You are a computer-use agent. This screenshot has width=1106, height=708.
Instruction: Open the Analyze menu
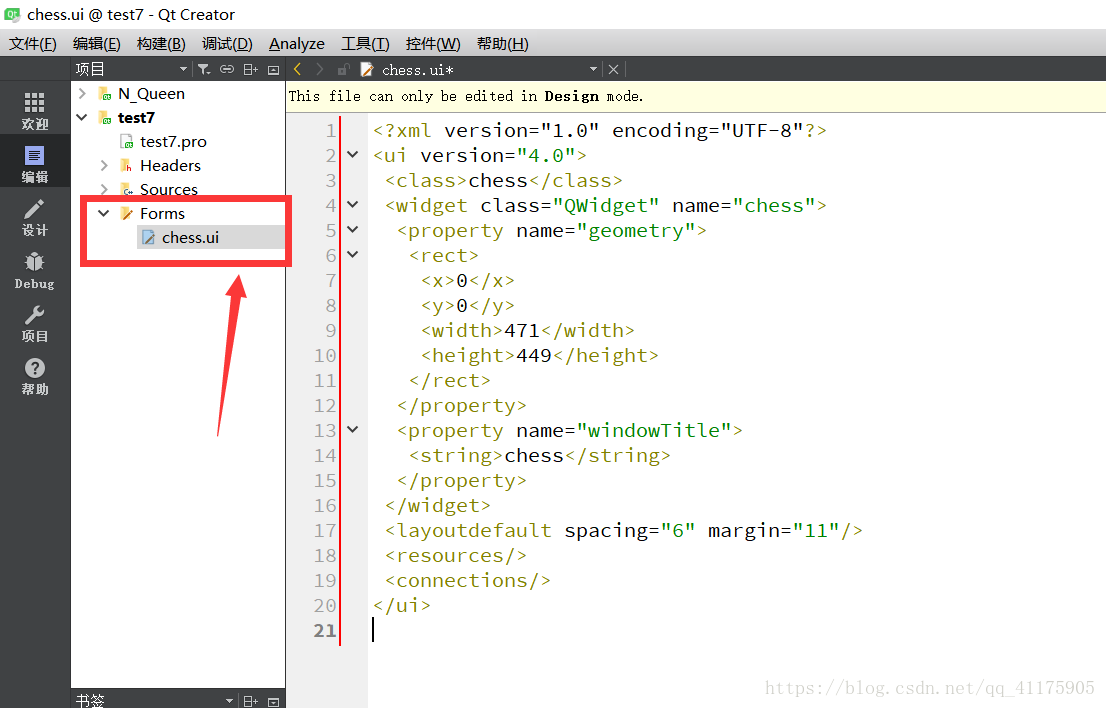(297, 44)
